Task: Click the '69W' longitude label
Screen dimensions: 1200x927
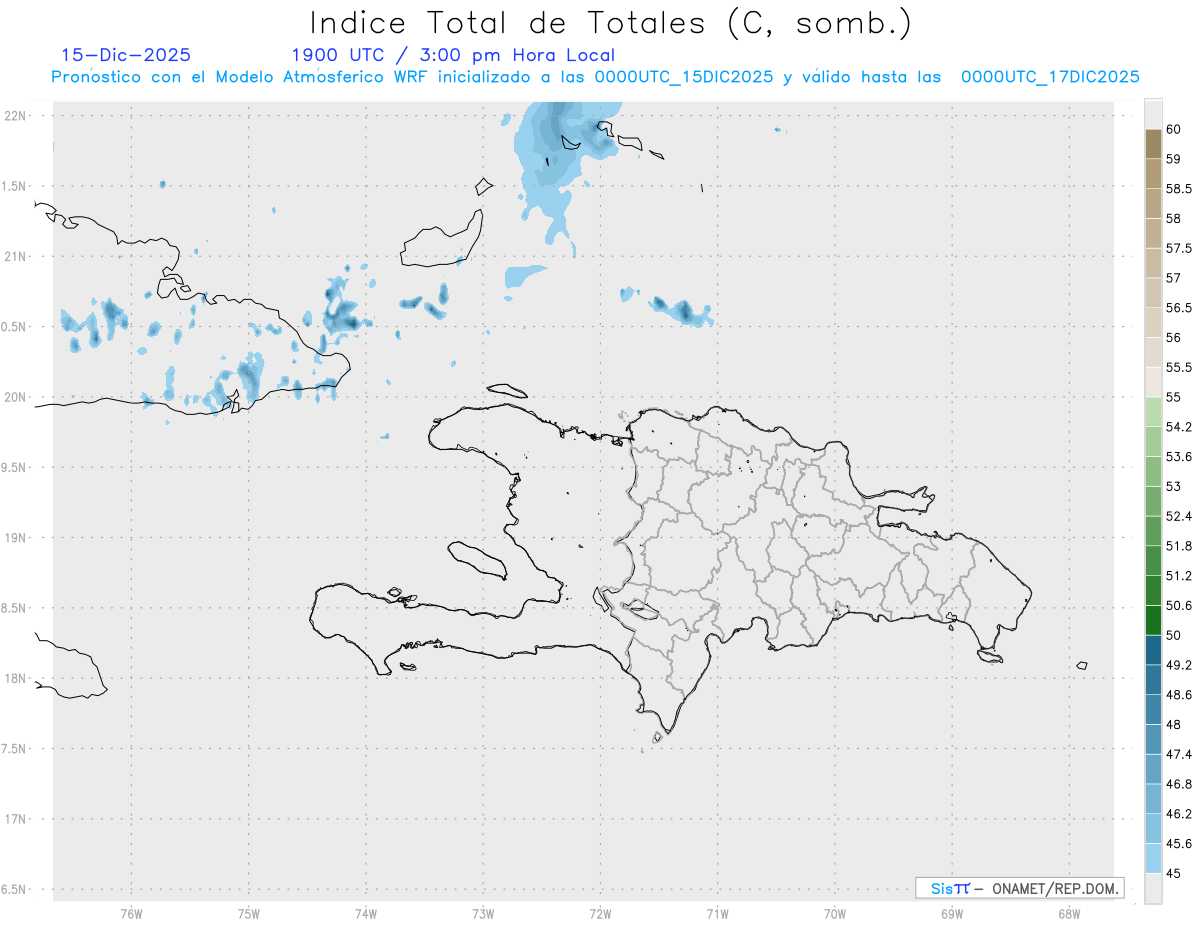Action: (x=952, y=913)
